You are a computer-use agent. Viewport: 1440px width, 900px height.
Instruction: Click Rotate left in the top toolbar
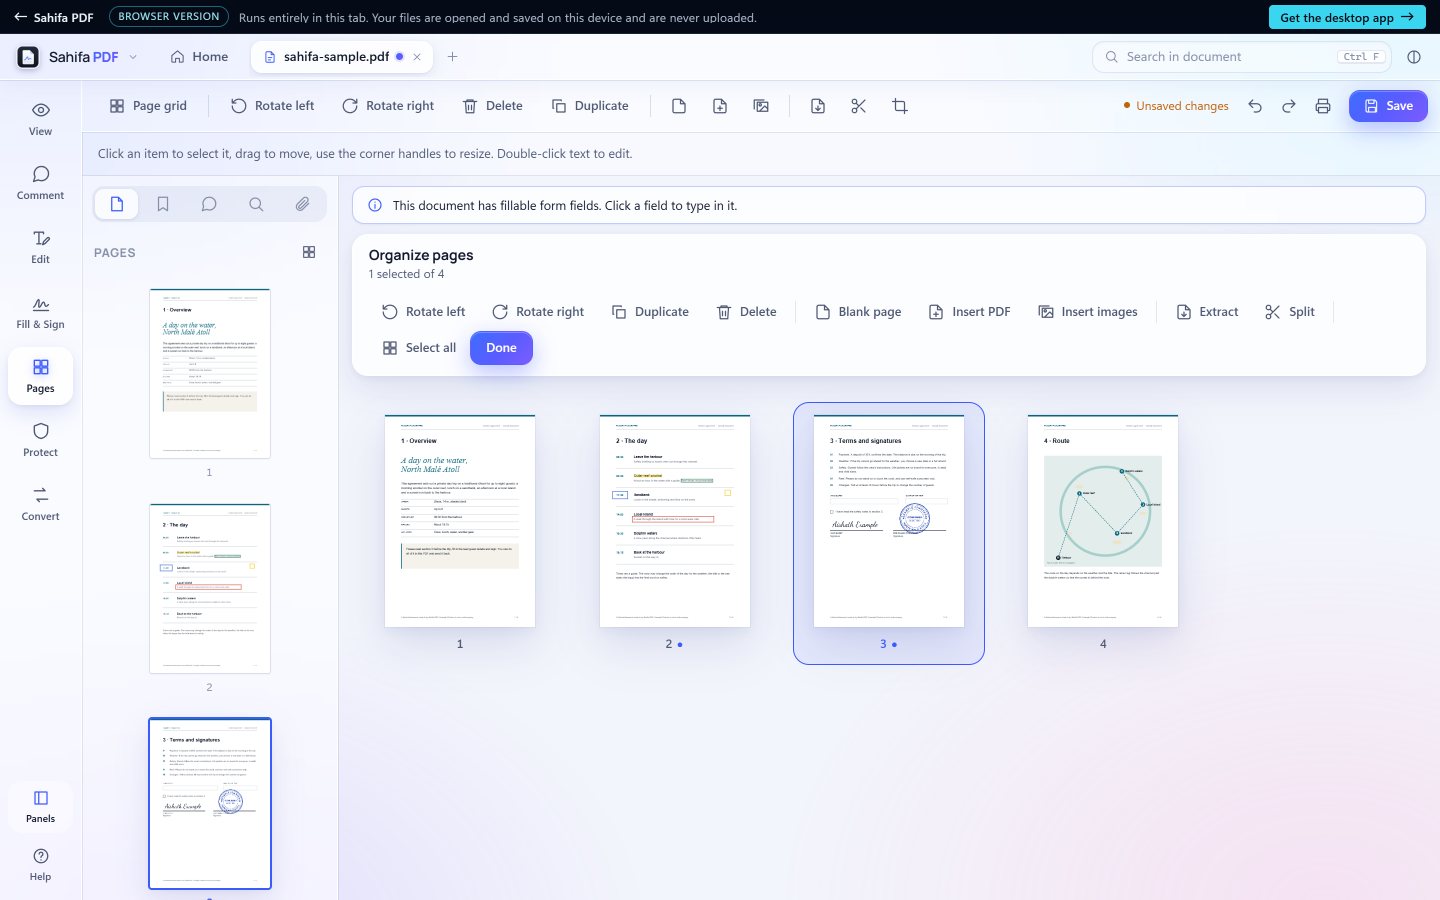pyautogui.click(x=272, y=106)
